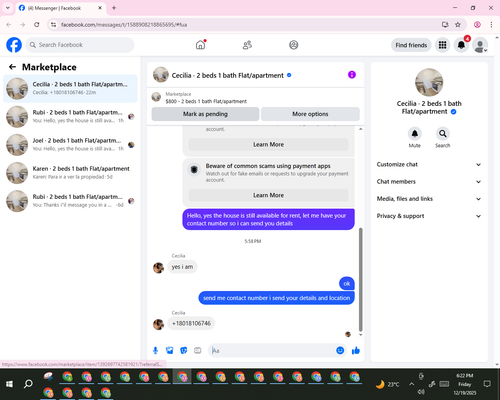The width and height of the screenshot is (500, 400).
Task: Expand the Customize chat section
Action: click(429, 164)
